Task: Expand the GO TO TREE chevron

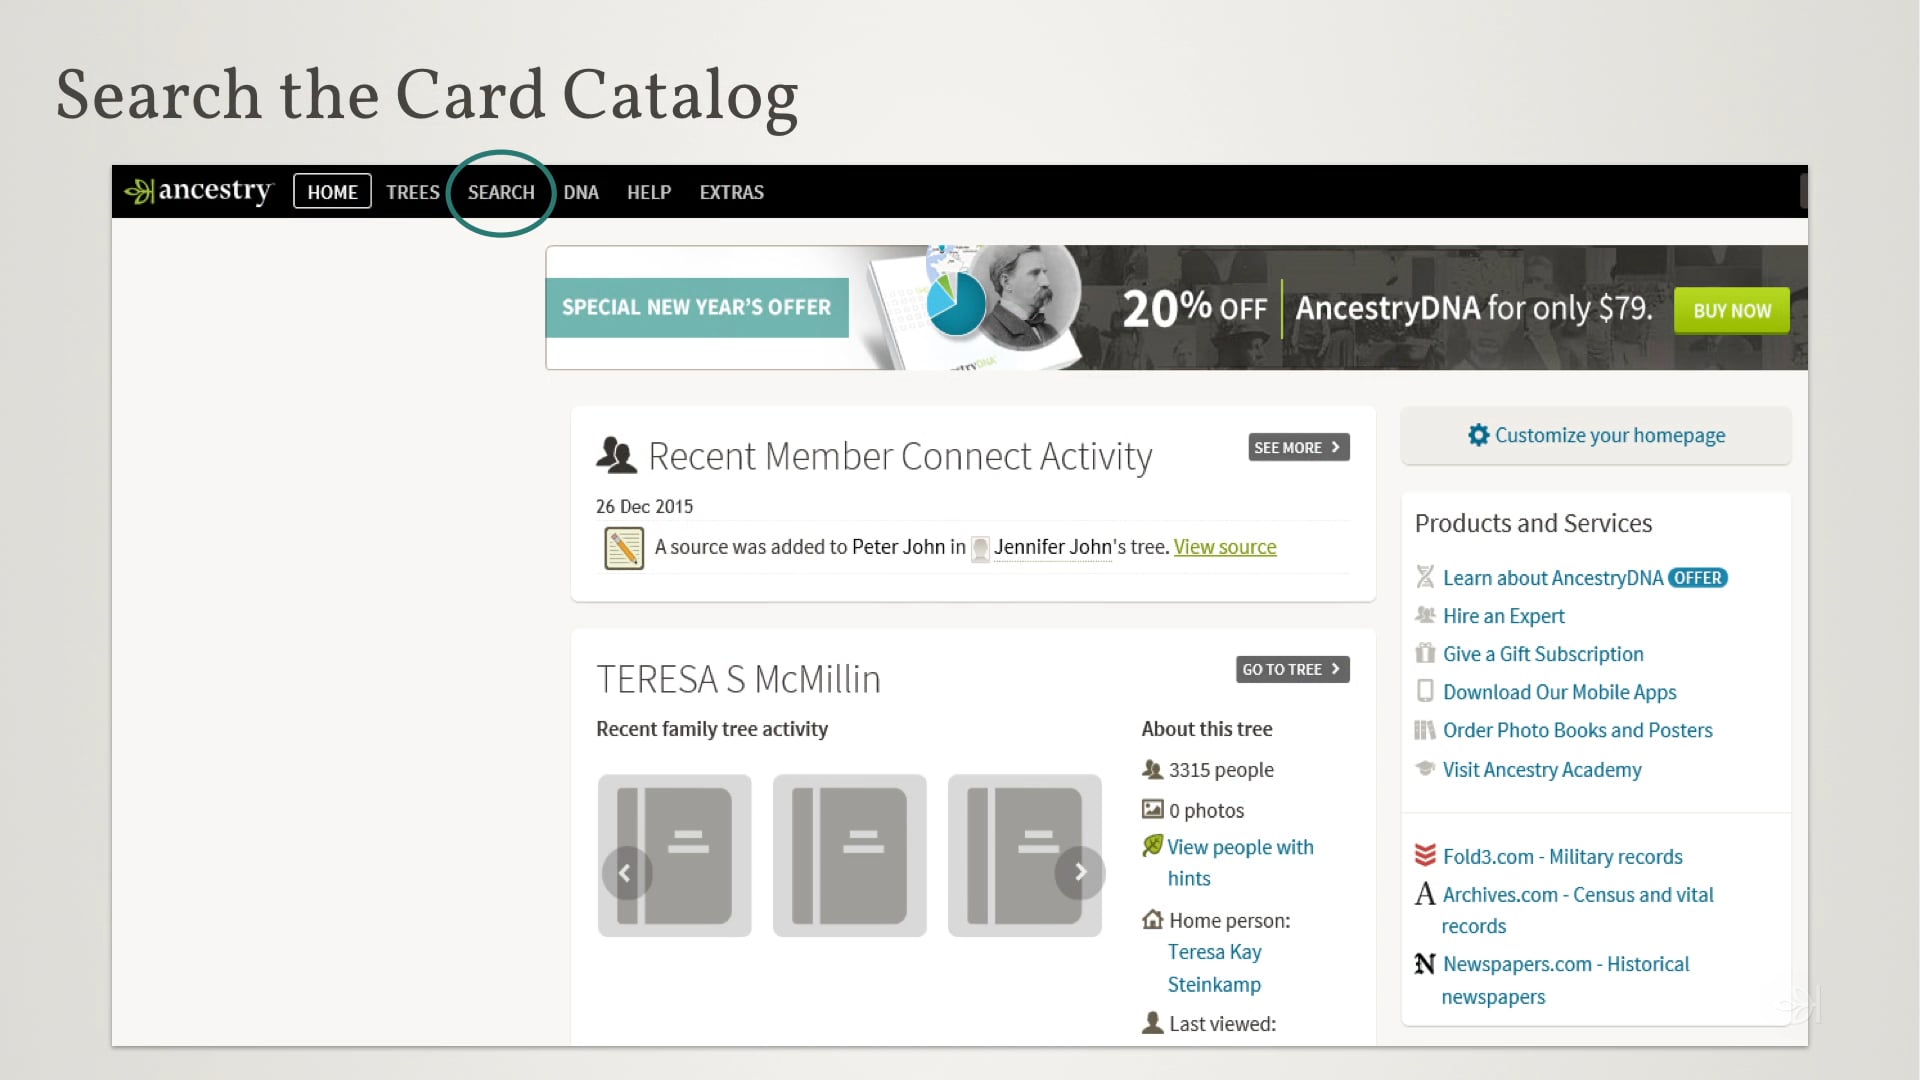Action: pos(1337,669)
